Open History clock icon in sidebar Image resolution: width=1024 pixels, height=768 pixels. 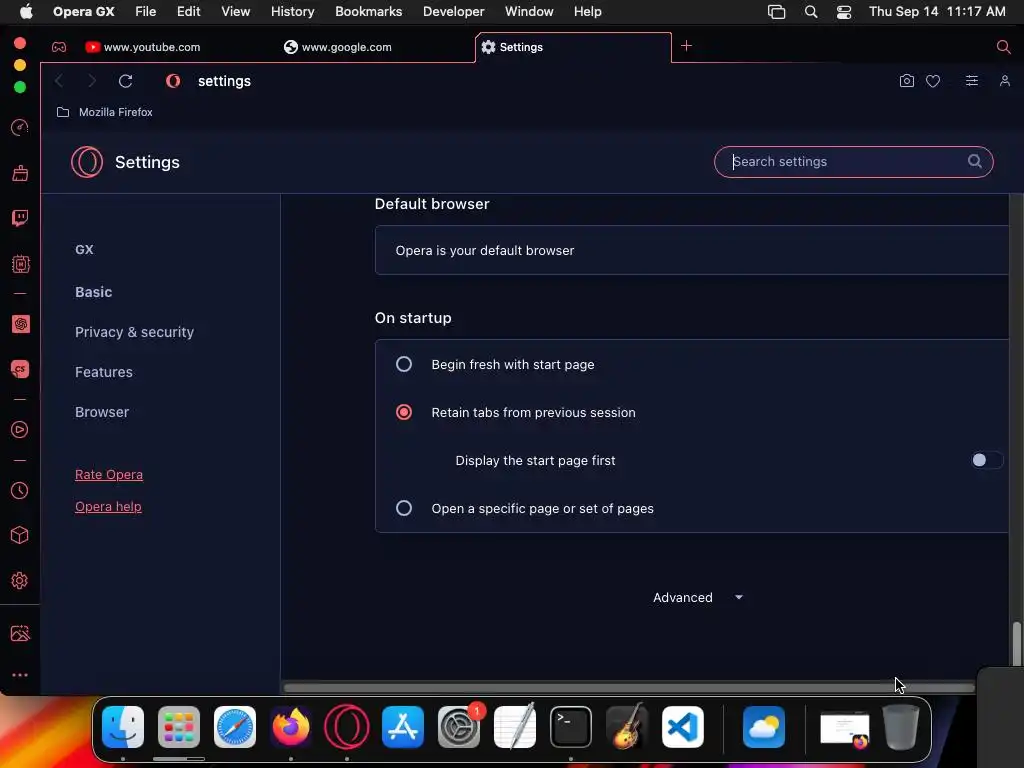20,490
